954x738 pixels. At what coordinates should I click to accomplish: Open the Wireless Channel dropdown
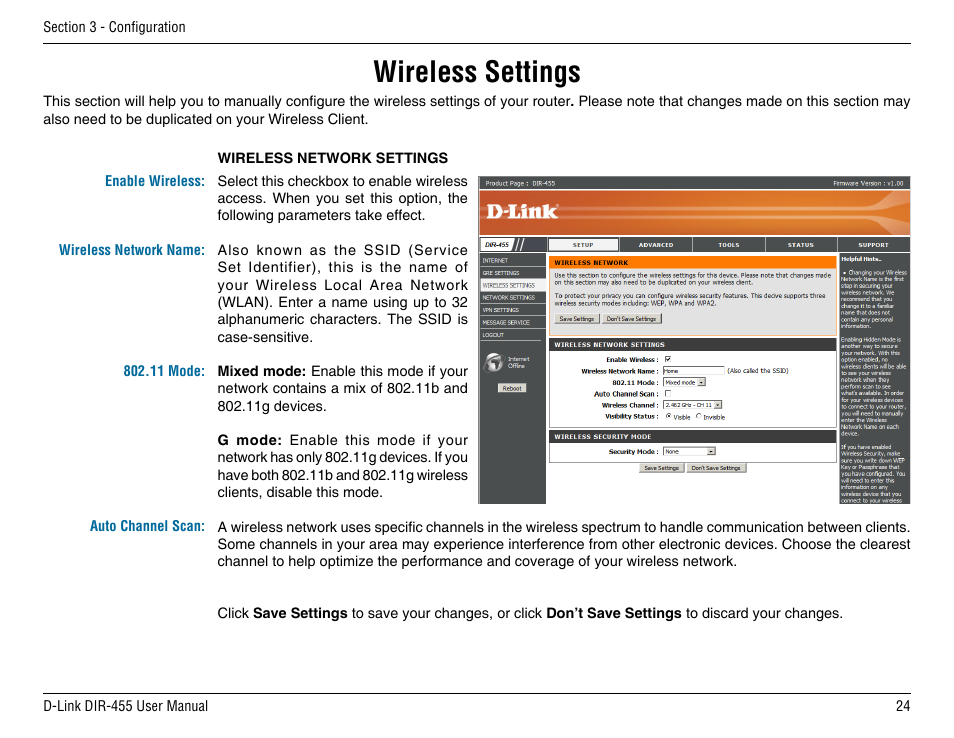(x=692, y=405)
